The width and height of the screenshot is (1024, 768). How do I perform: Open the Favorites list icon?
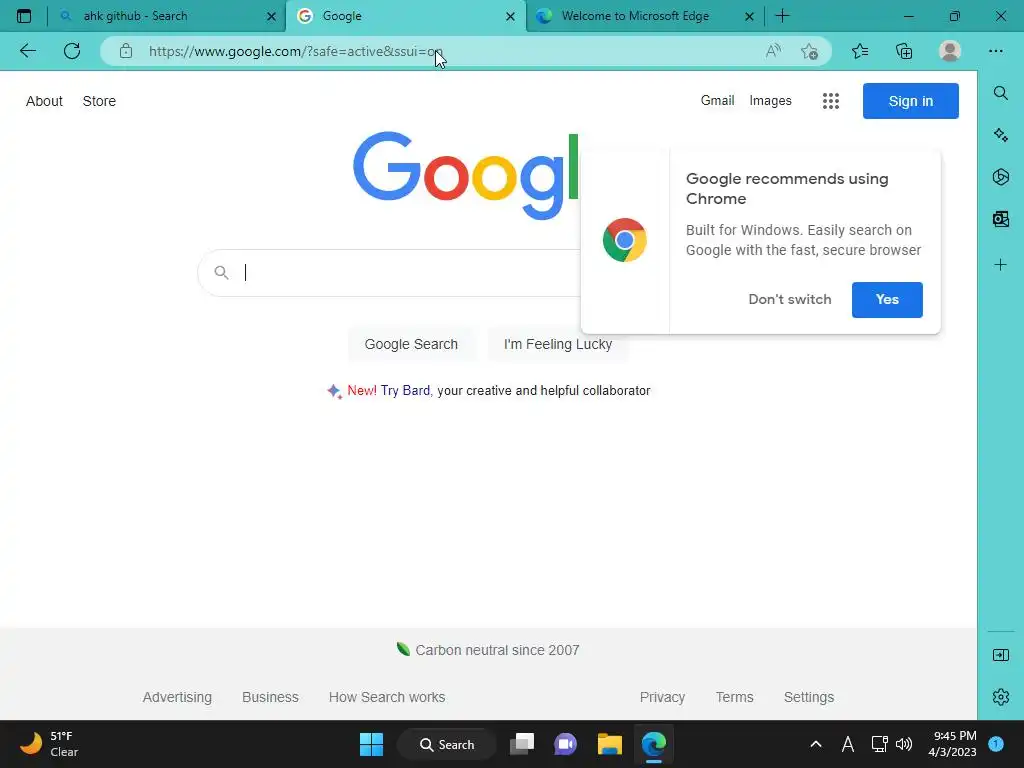click(x=860, y=51)
